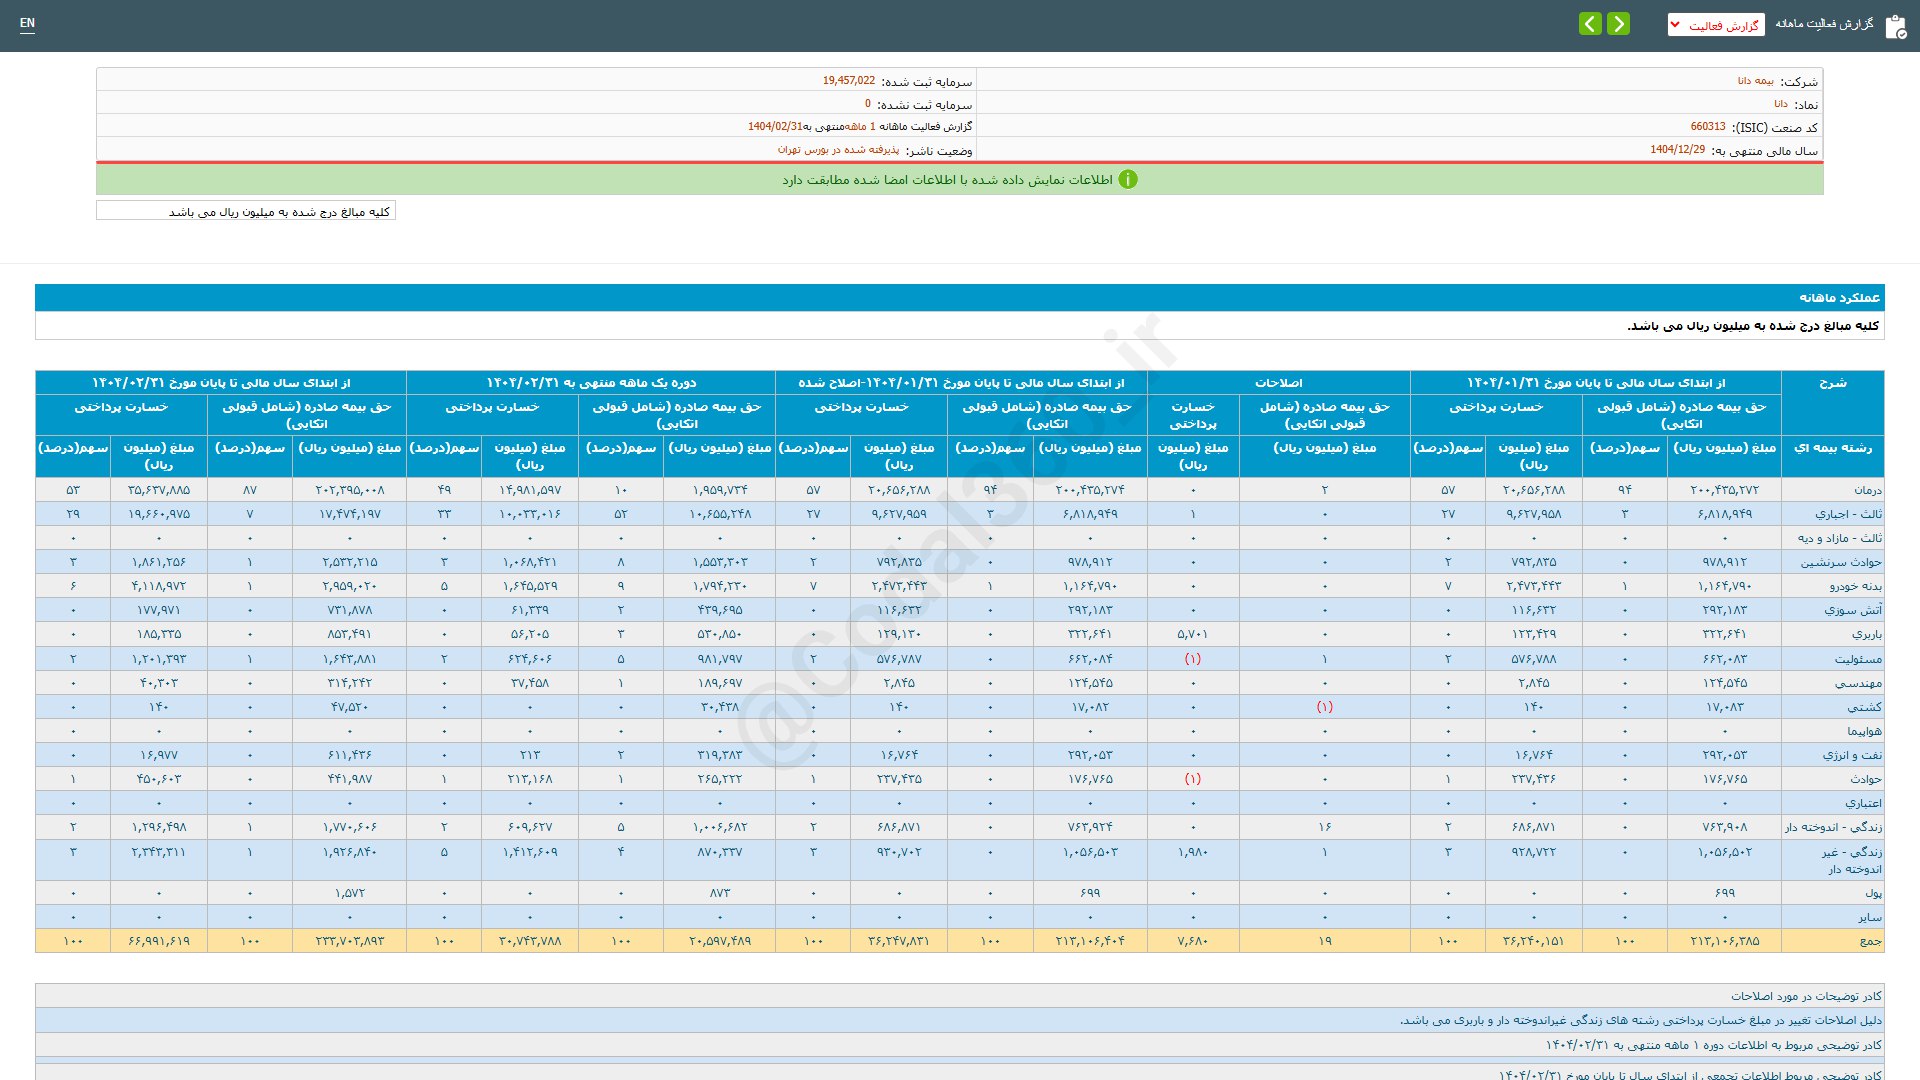Screen dimensions: 1920x1080
Task: Click the clipboard report icon in header
Action: [x=1895, y=26]
